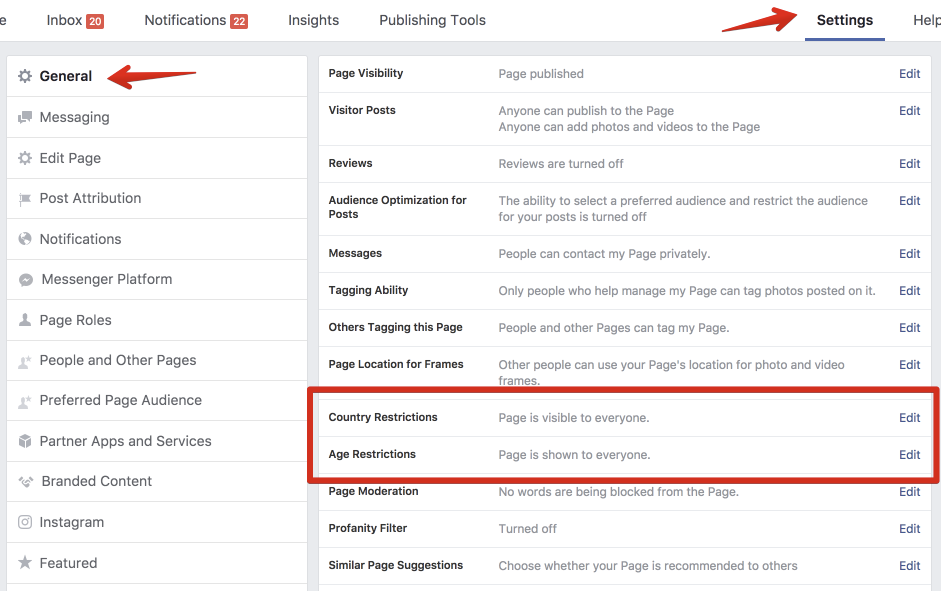The image size is (942, 591).
Task: Click the Partner Apps and Services cube icon
Action: pos(25,441)
